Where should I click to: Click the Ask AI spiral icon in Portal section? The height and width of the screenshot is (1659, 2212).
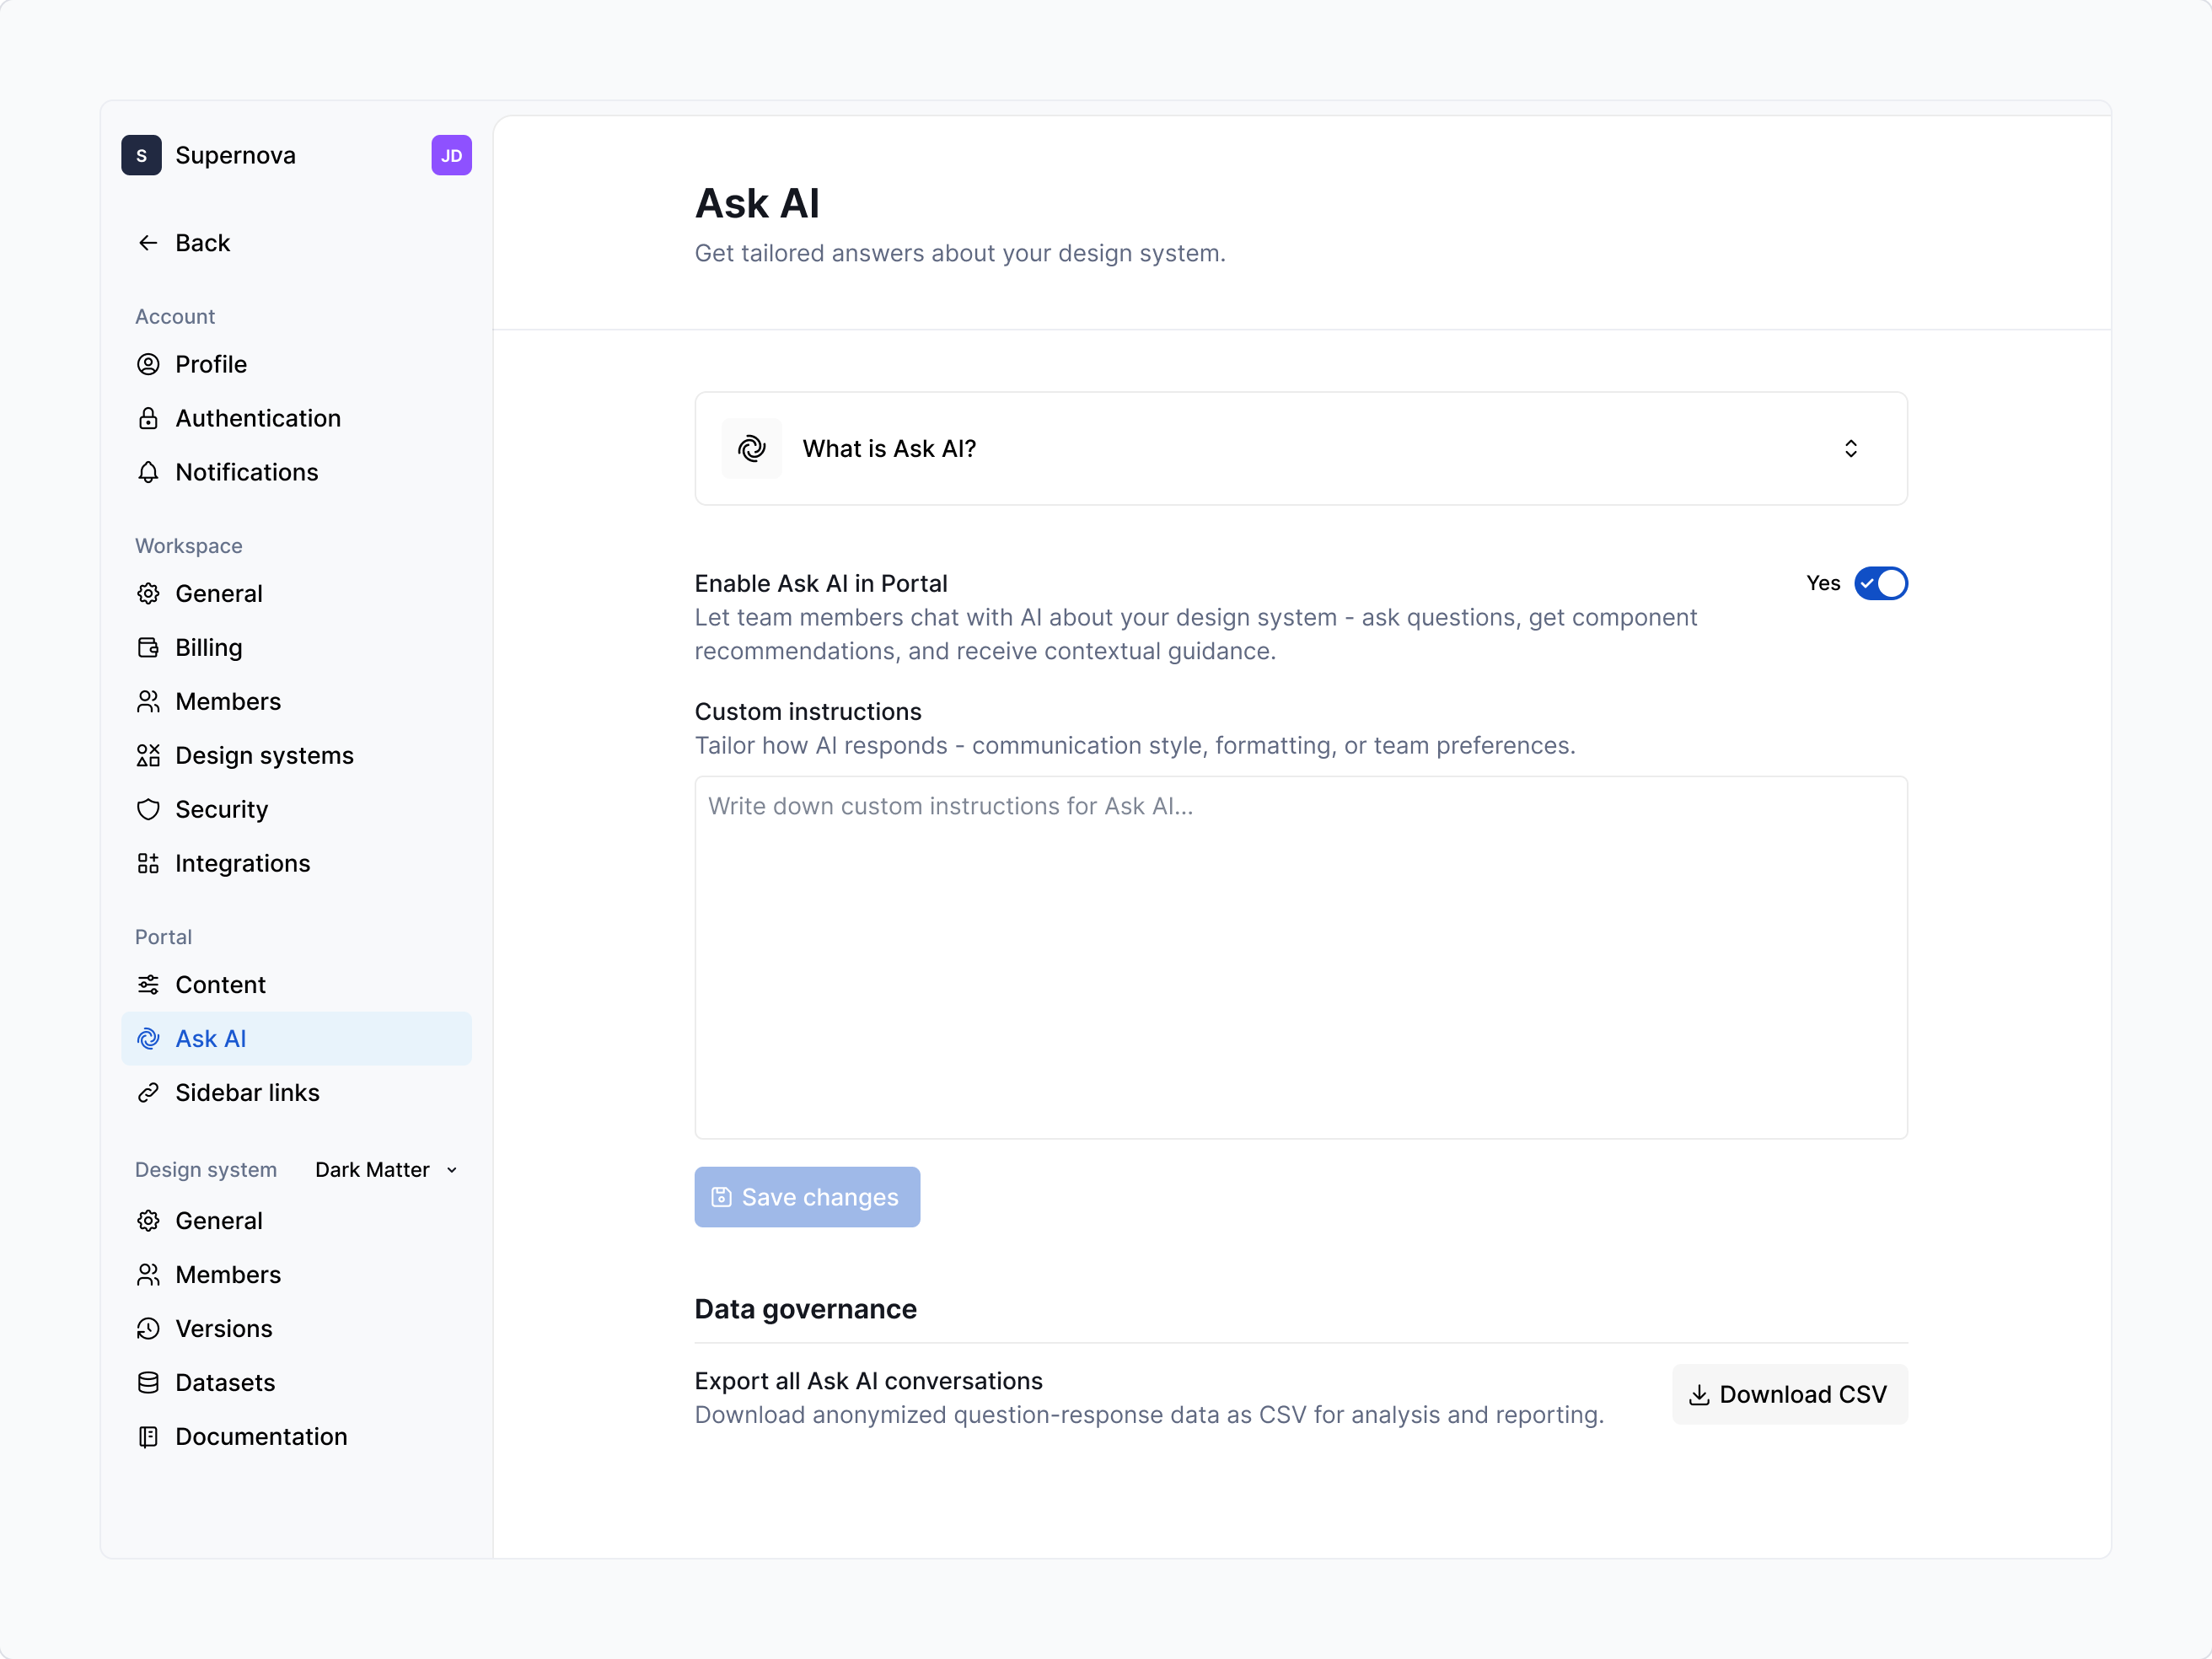click(x=148, y=1038)
